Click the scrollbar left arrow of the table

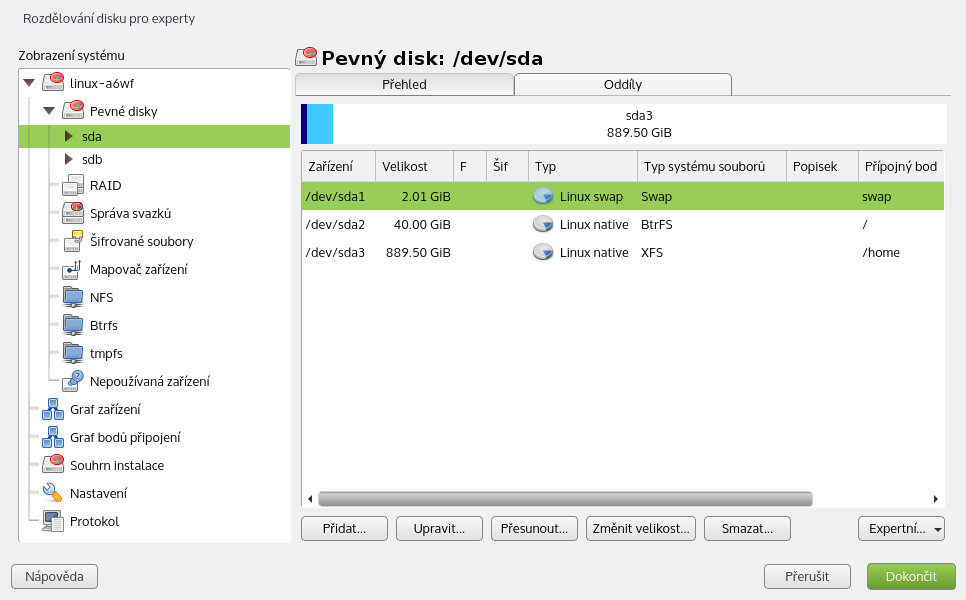point(310,499)
